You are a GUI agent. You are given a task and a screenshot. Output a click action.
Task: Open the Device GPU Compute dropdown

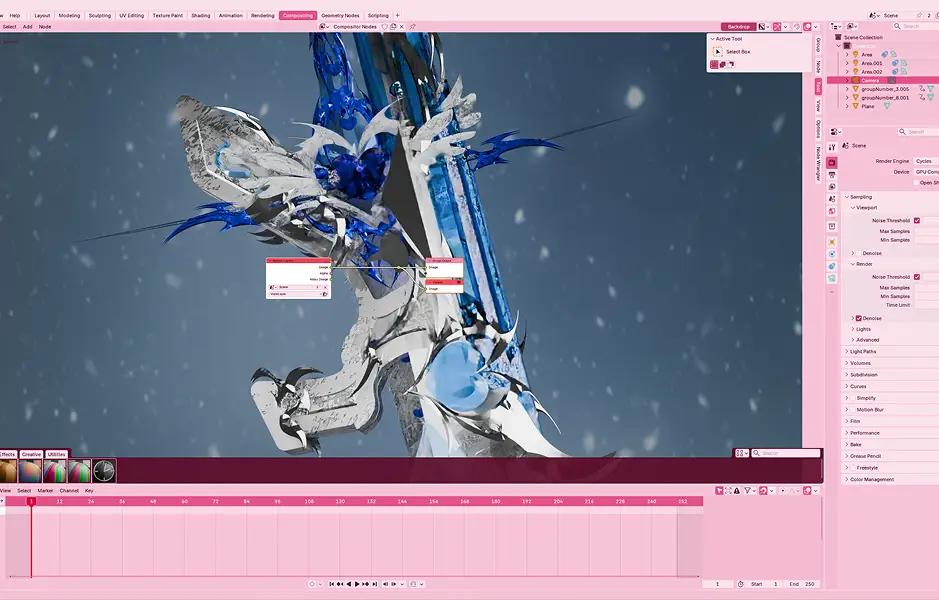point(926,172)
